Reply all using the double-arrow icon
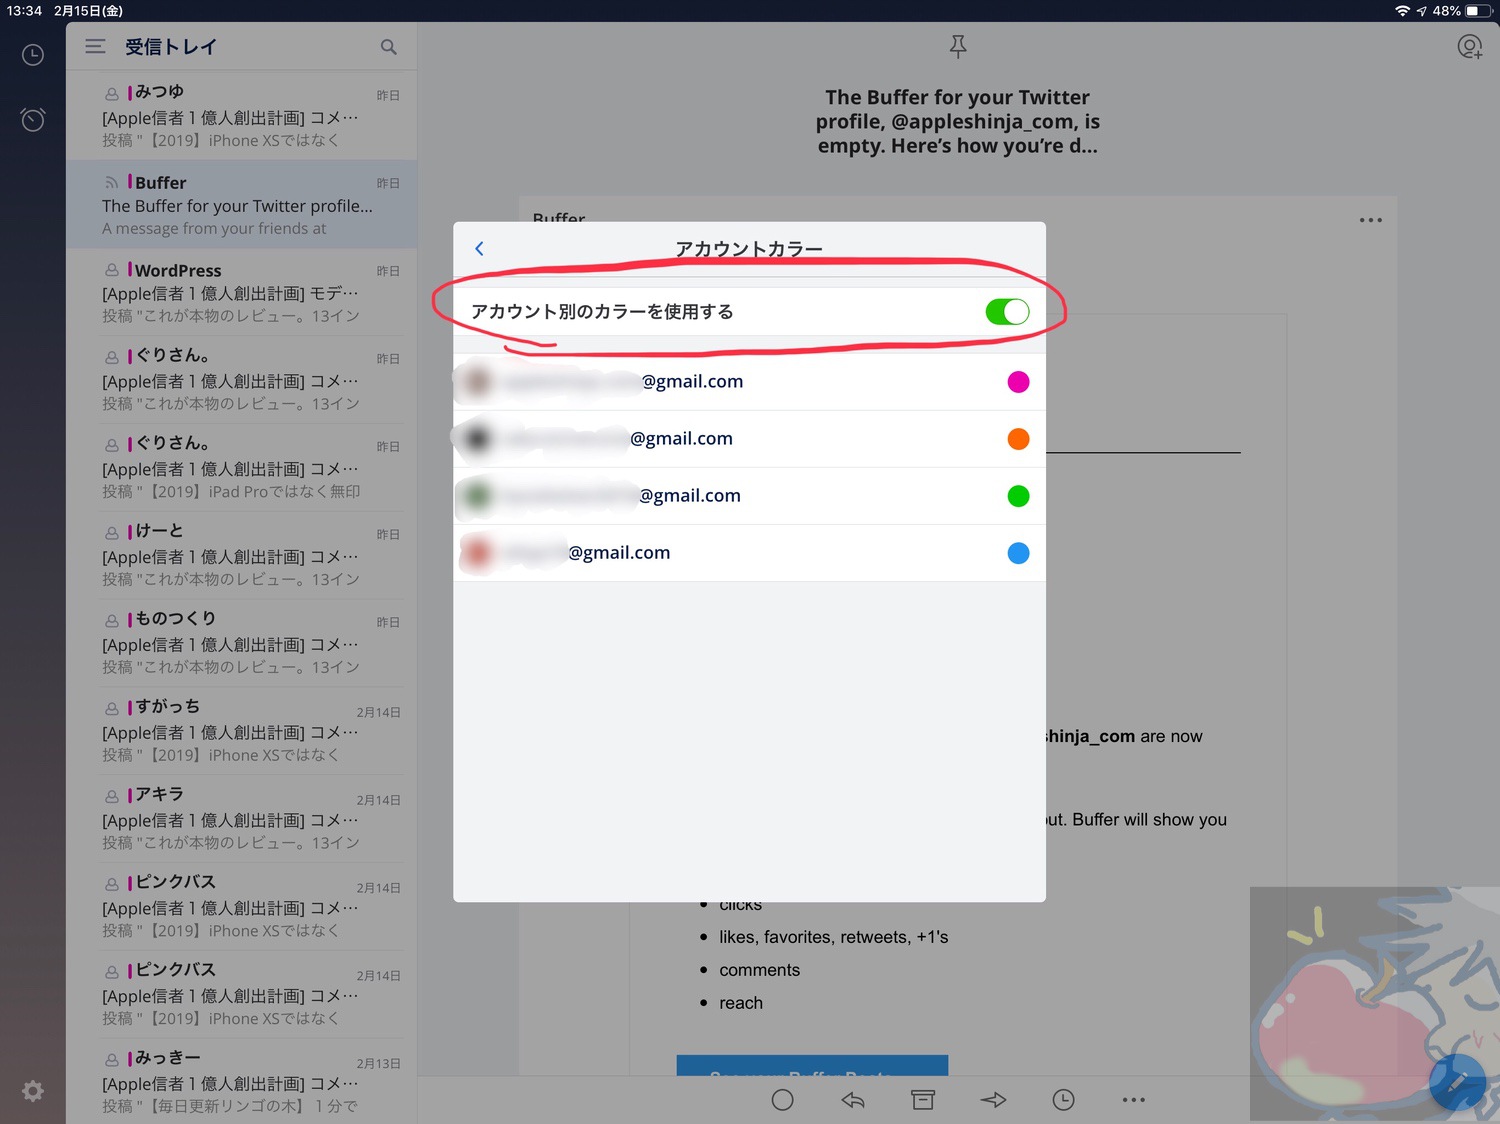1500x1124 pixels. pyautogui.click(x=853, y=1100)
